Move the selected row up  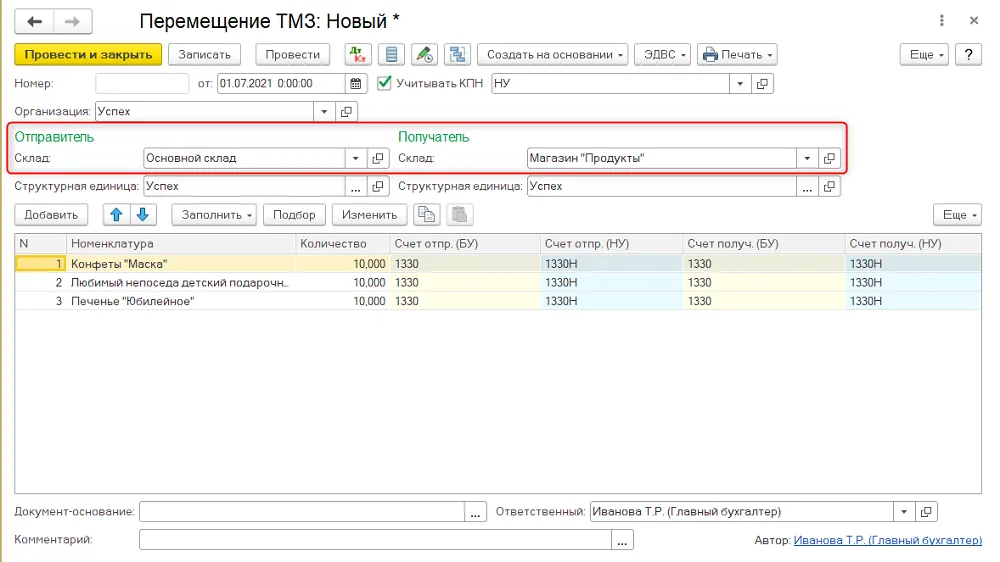(116, 215)
